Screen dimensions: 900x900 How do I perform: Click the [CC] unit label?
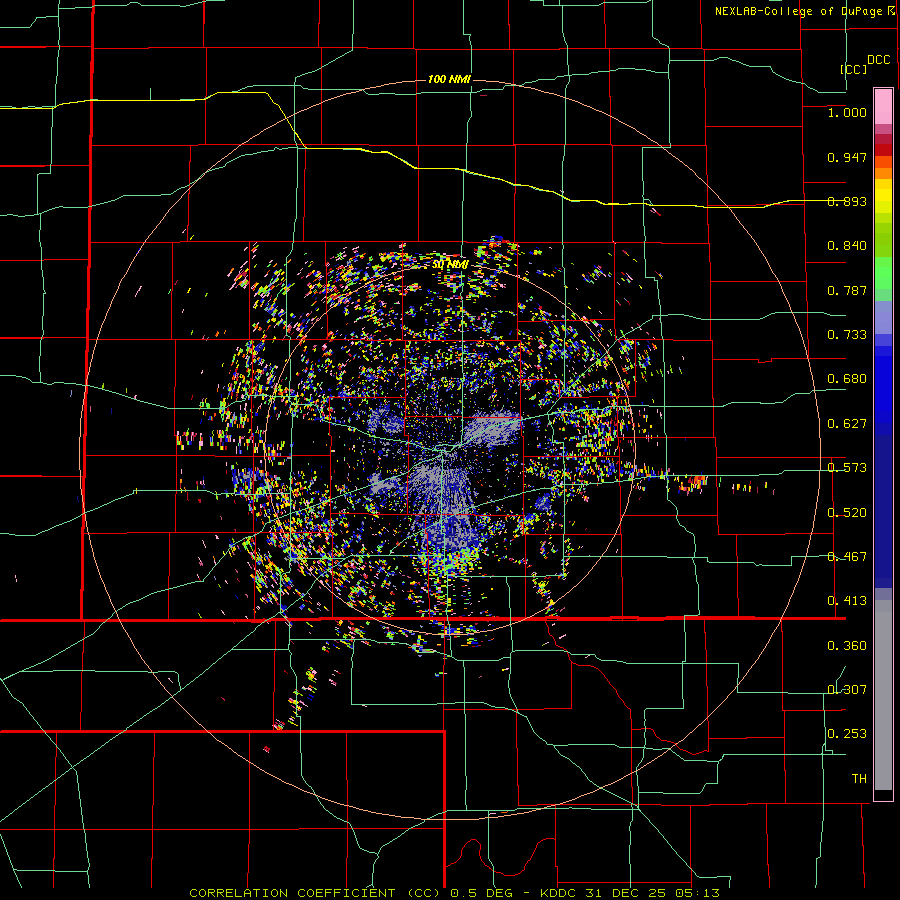(x=853, y=69)
